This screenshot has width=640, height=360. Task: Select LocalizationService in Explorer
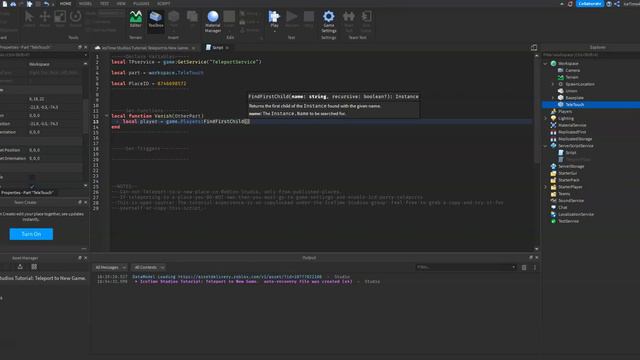[x=576, y=214]
